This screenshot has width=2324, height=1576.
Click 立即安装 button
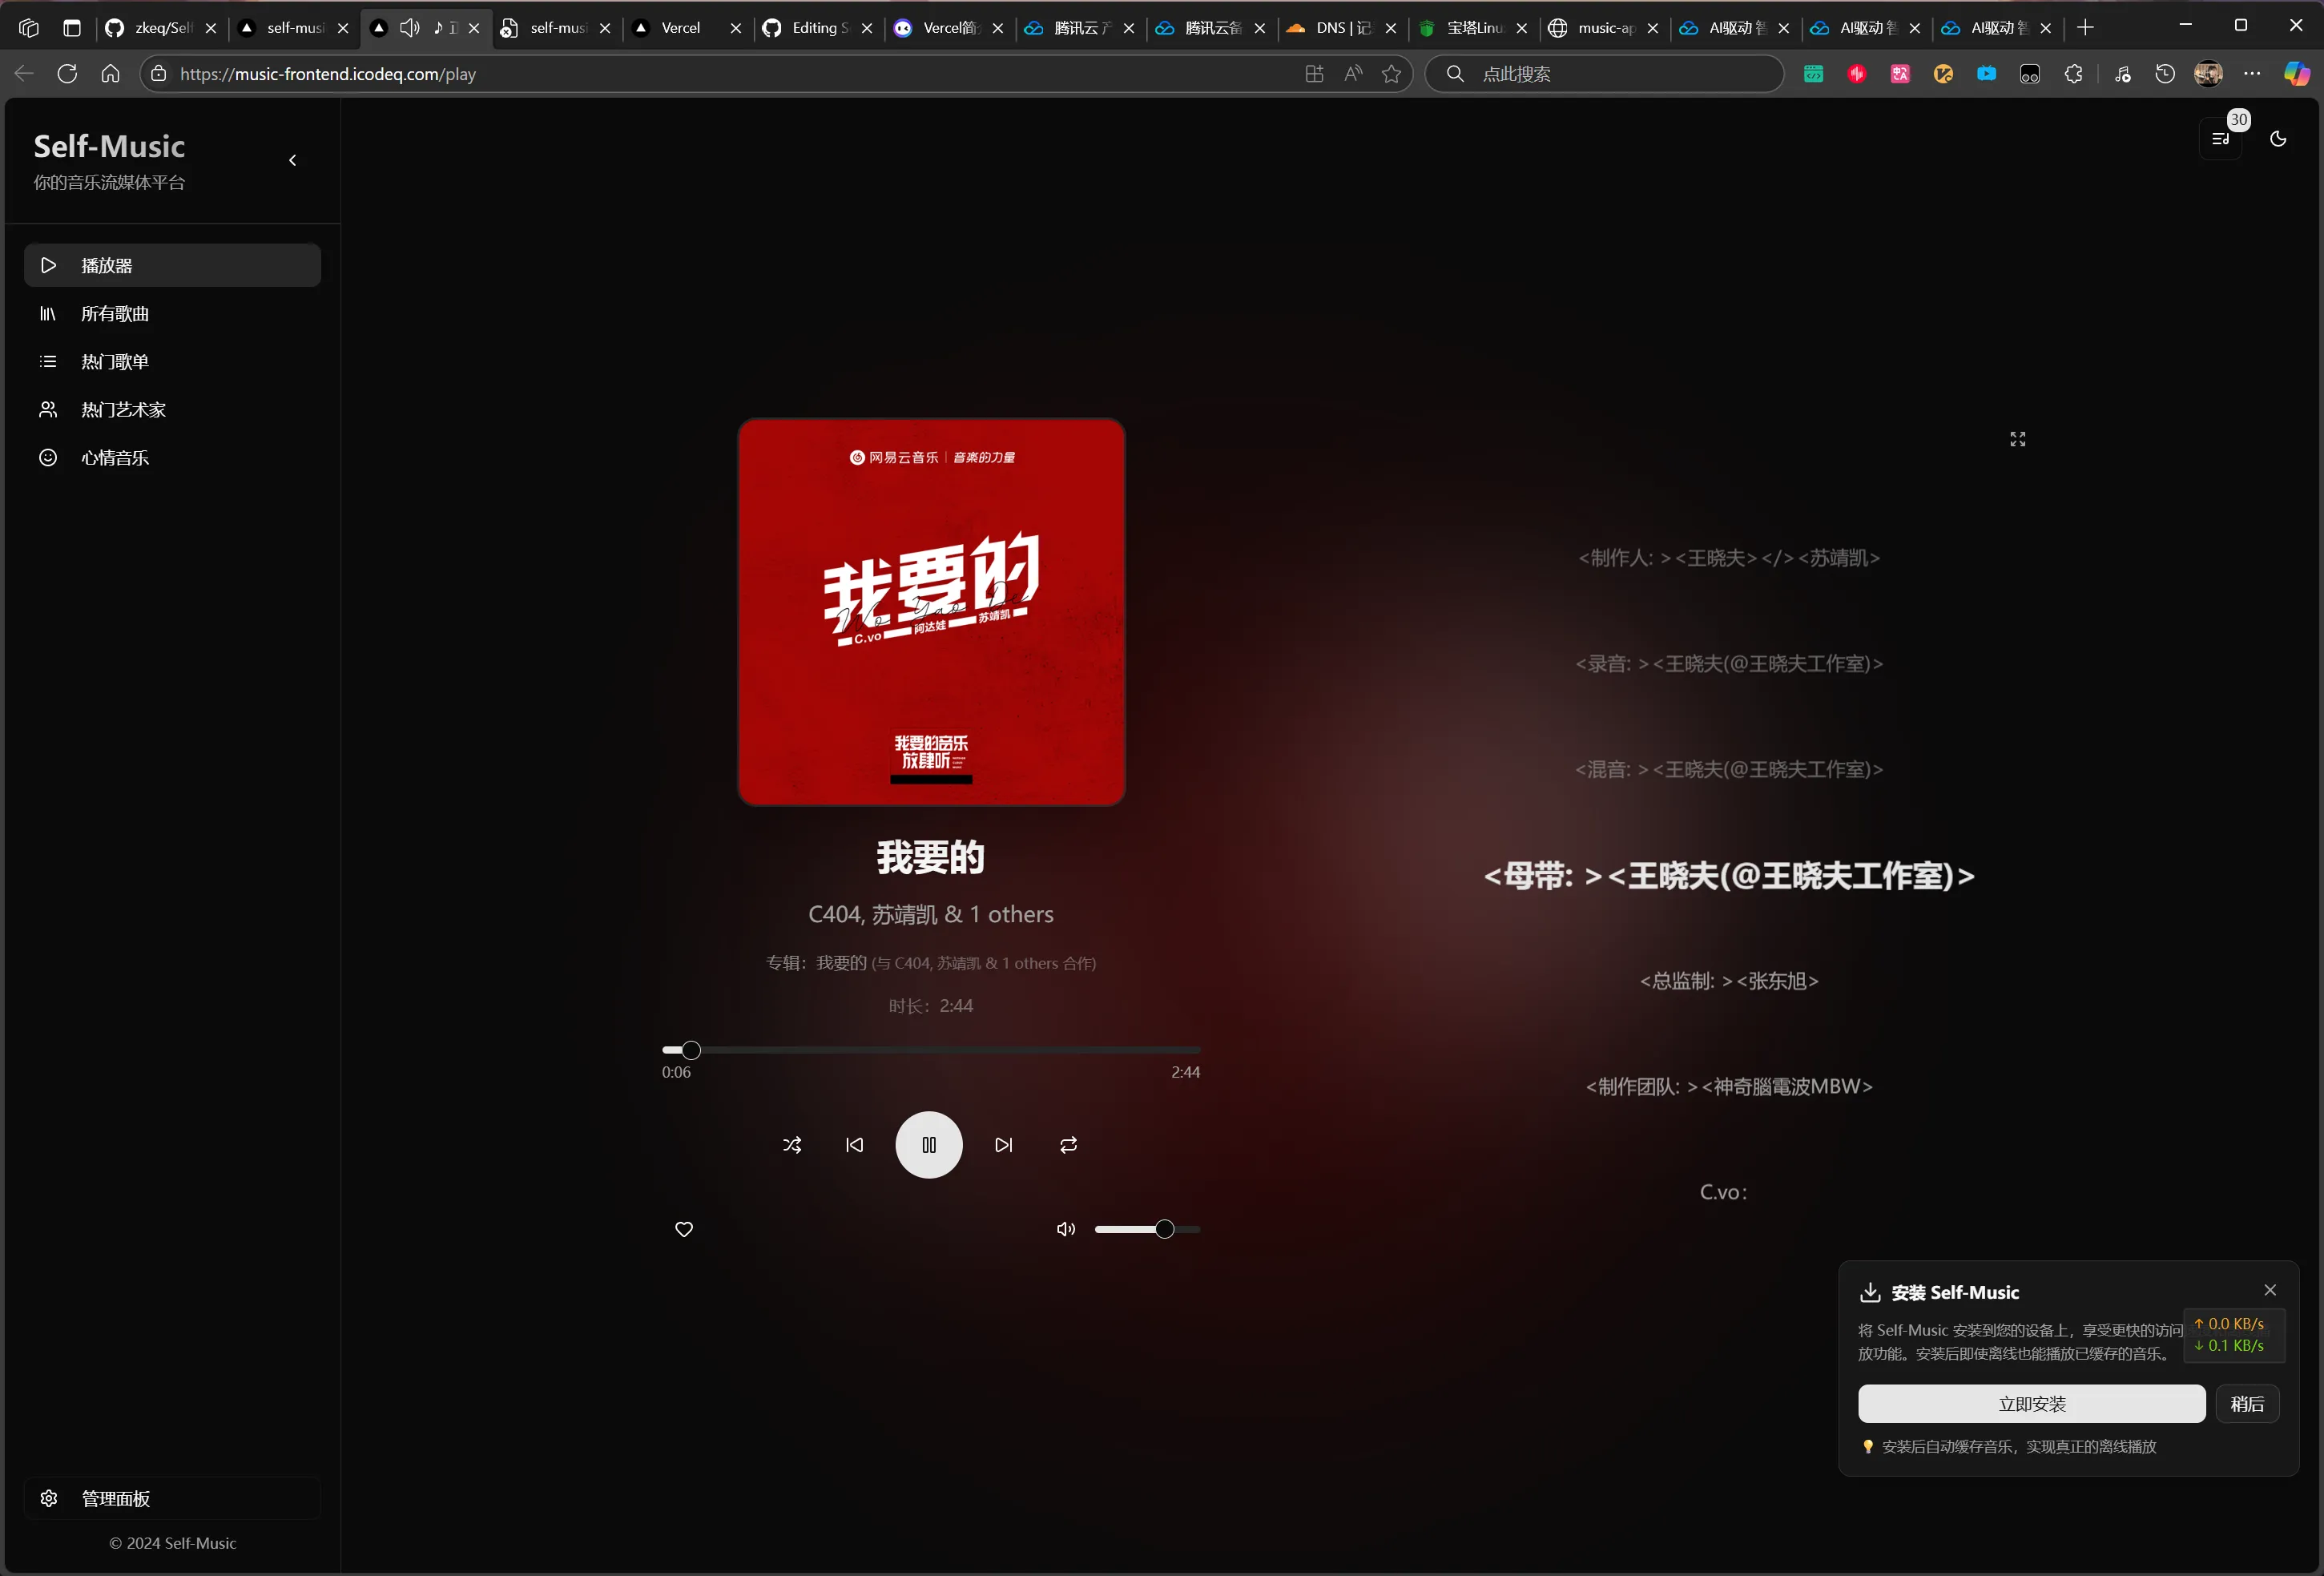[2032, 1404]
